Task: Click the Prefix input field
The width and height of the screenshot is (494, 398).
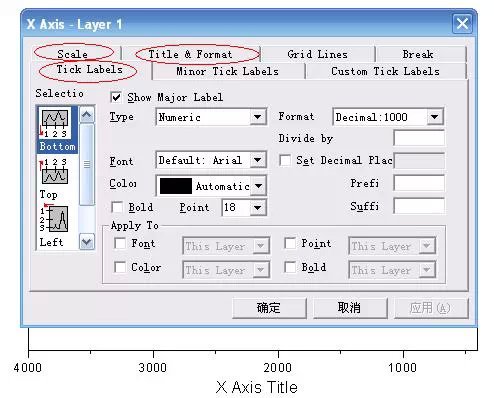Action: (x=419, y=183)
